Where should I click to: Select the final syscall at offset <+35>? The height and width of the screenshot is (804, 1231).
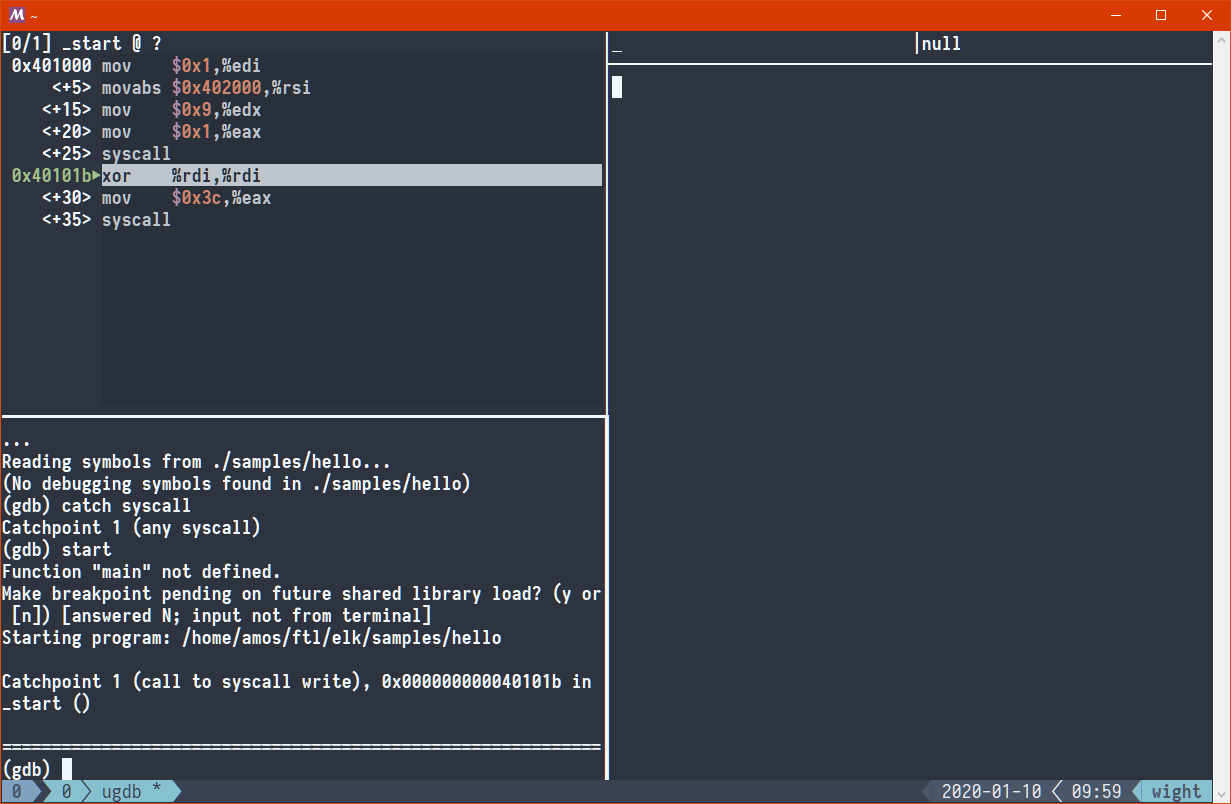tap(136, 220)
